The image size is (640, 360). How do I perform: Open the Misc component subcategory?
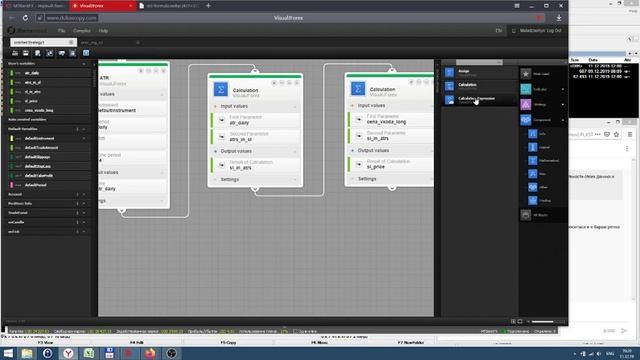533,174
